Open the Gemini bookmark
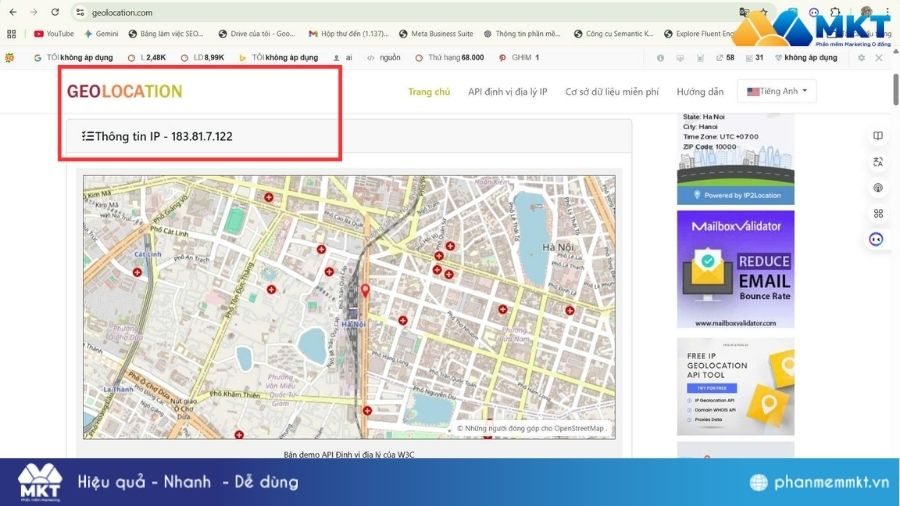This screenshot has width=900, height=506. click(x=102, y=34)
